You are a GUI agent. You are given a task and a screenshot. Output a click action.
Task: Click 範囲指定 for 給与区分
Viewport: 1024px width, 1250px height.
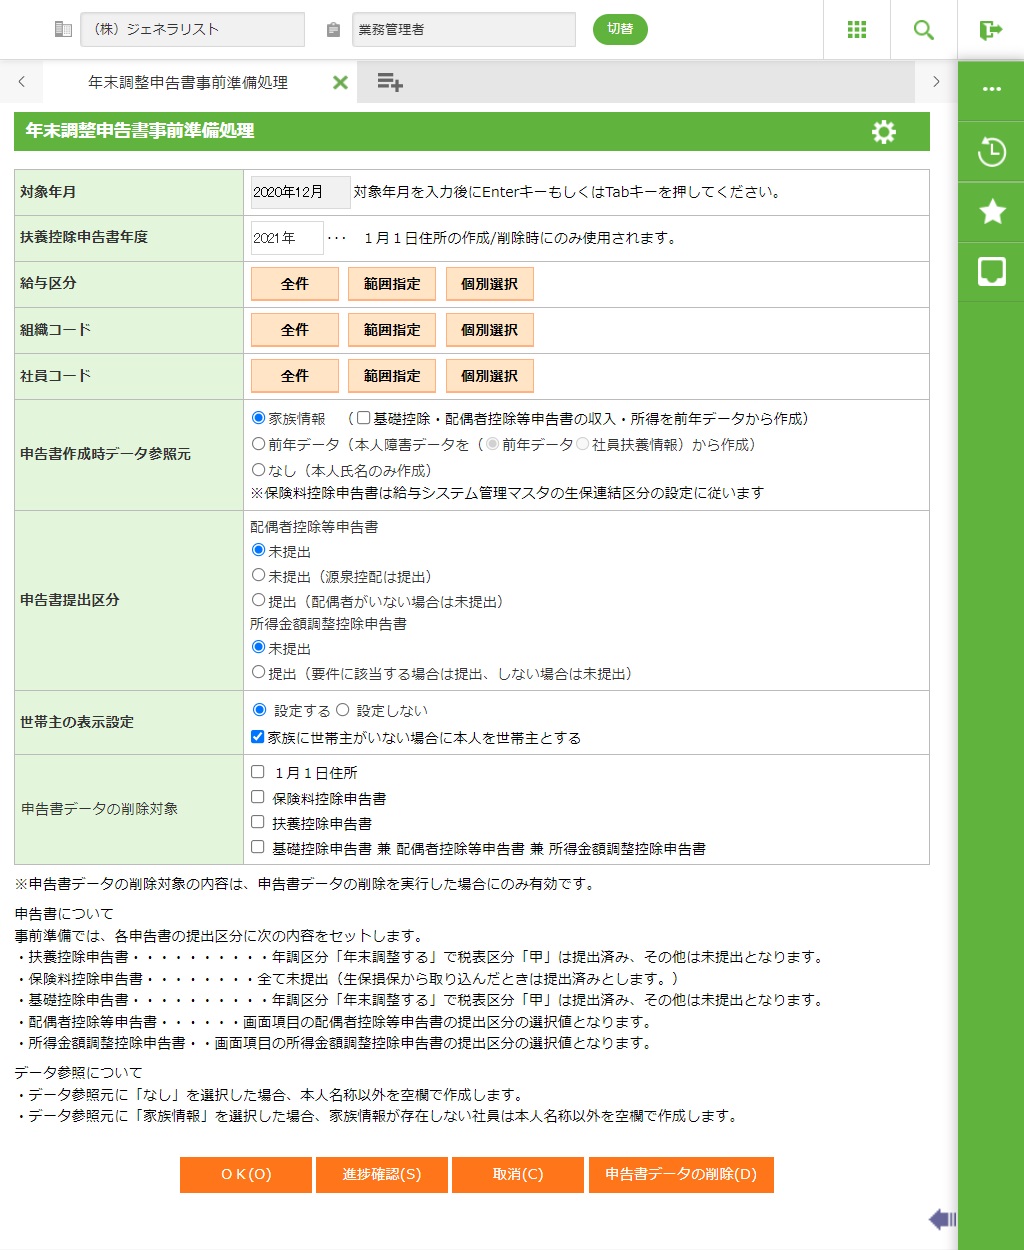tap(392, 284)
